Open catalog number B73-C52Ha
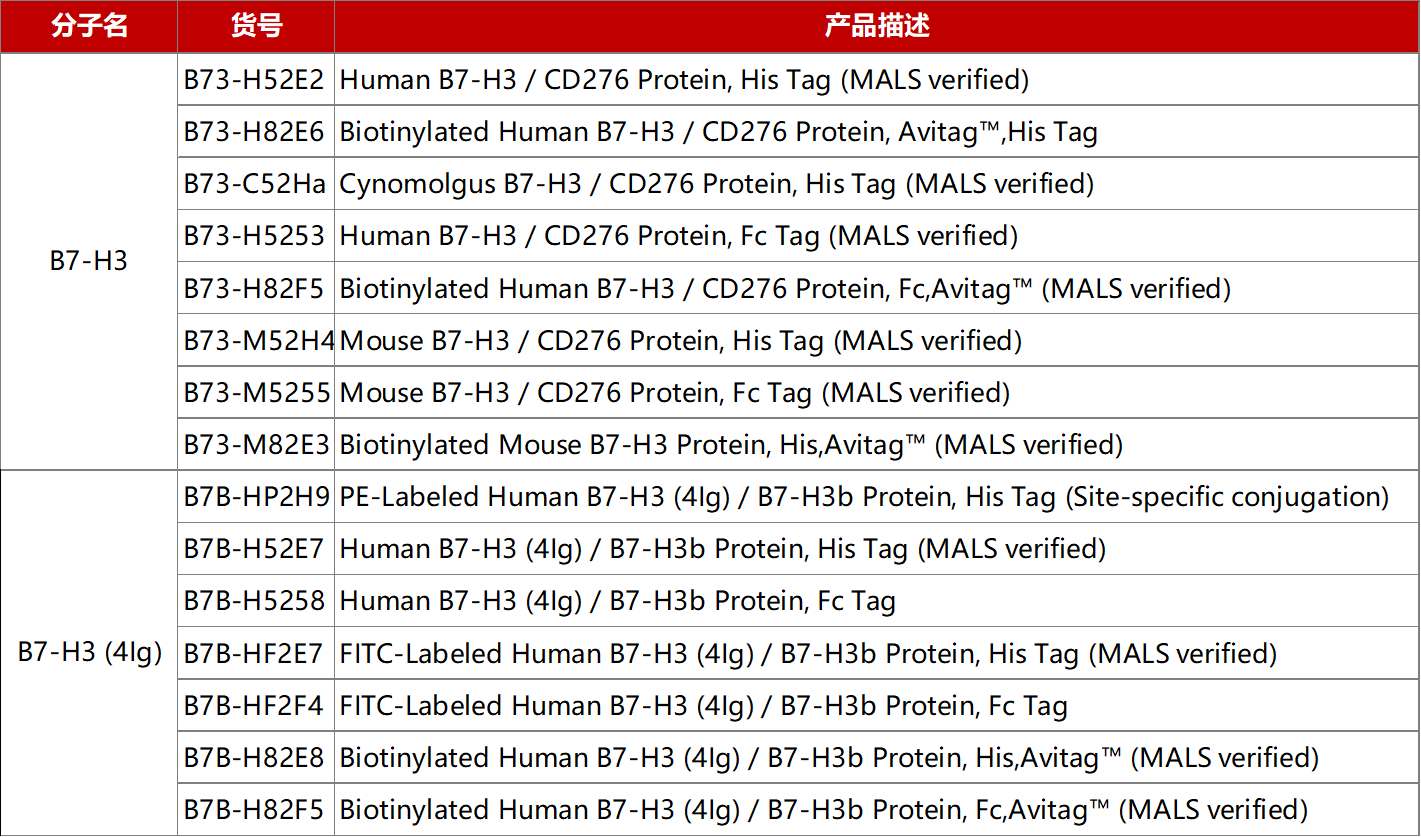Image resolution: width=1421 pixels, height=837 pixels. point(254,184)
